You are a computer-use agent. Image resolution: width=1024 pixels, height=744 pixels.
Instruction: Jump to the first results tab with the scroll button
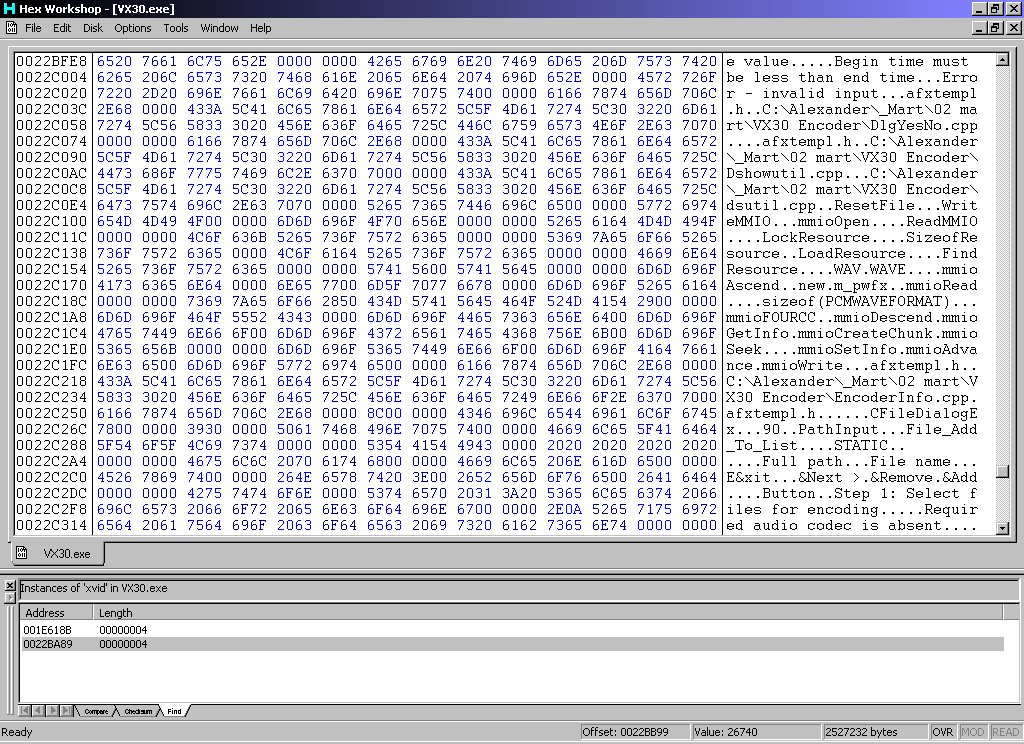coord(25,711)
